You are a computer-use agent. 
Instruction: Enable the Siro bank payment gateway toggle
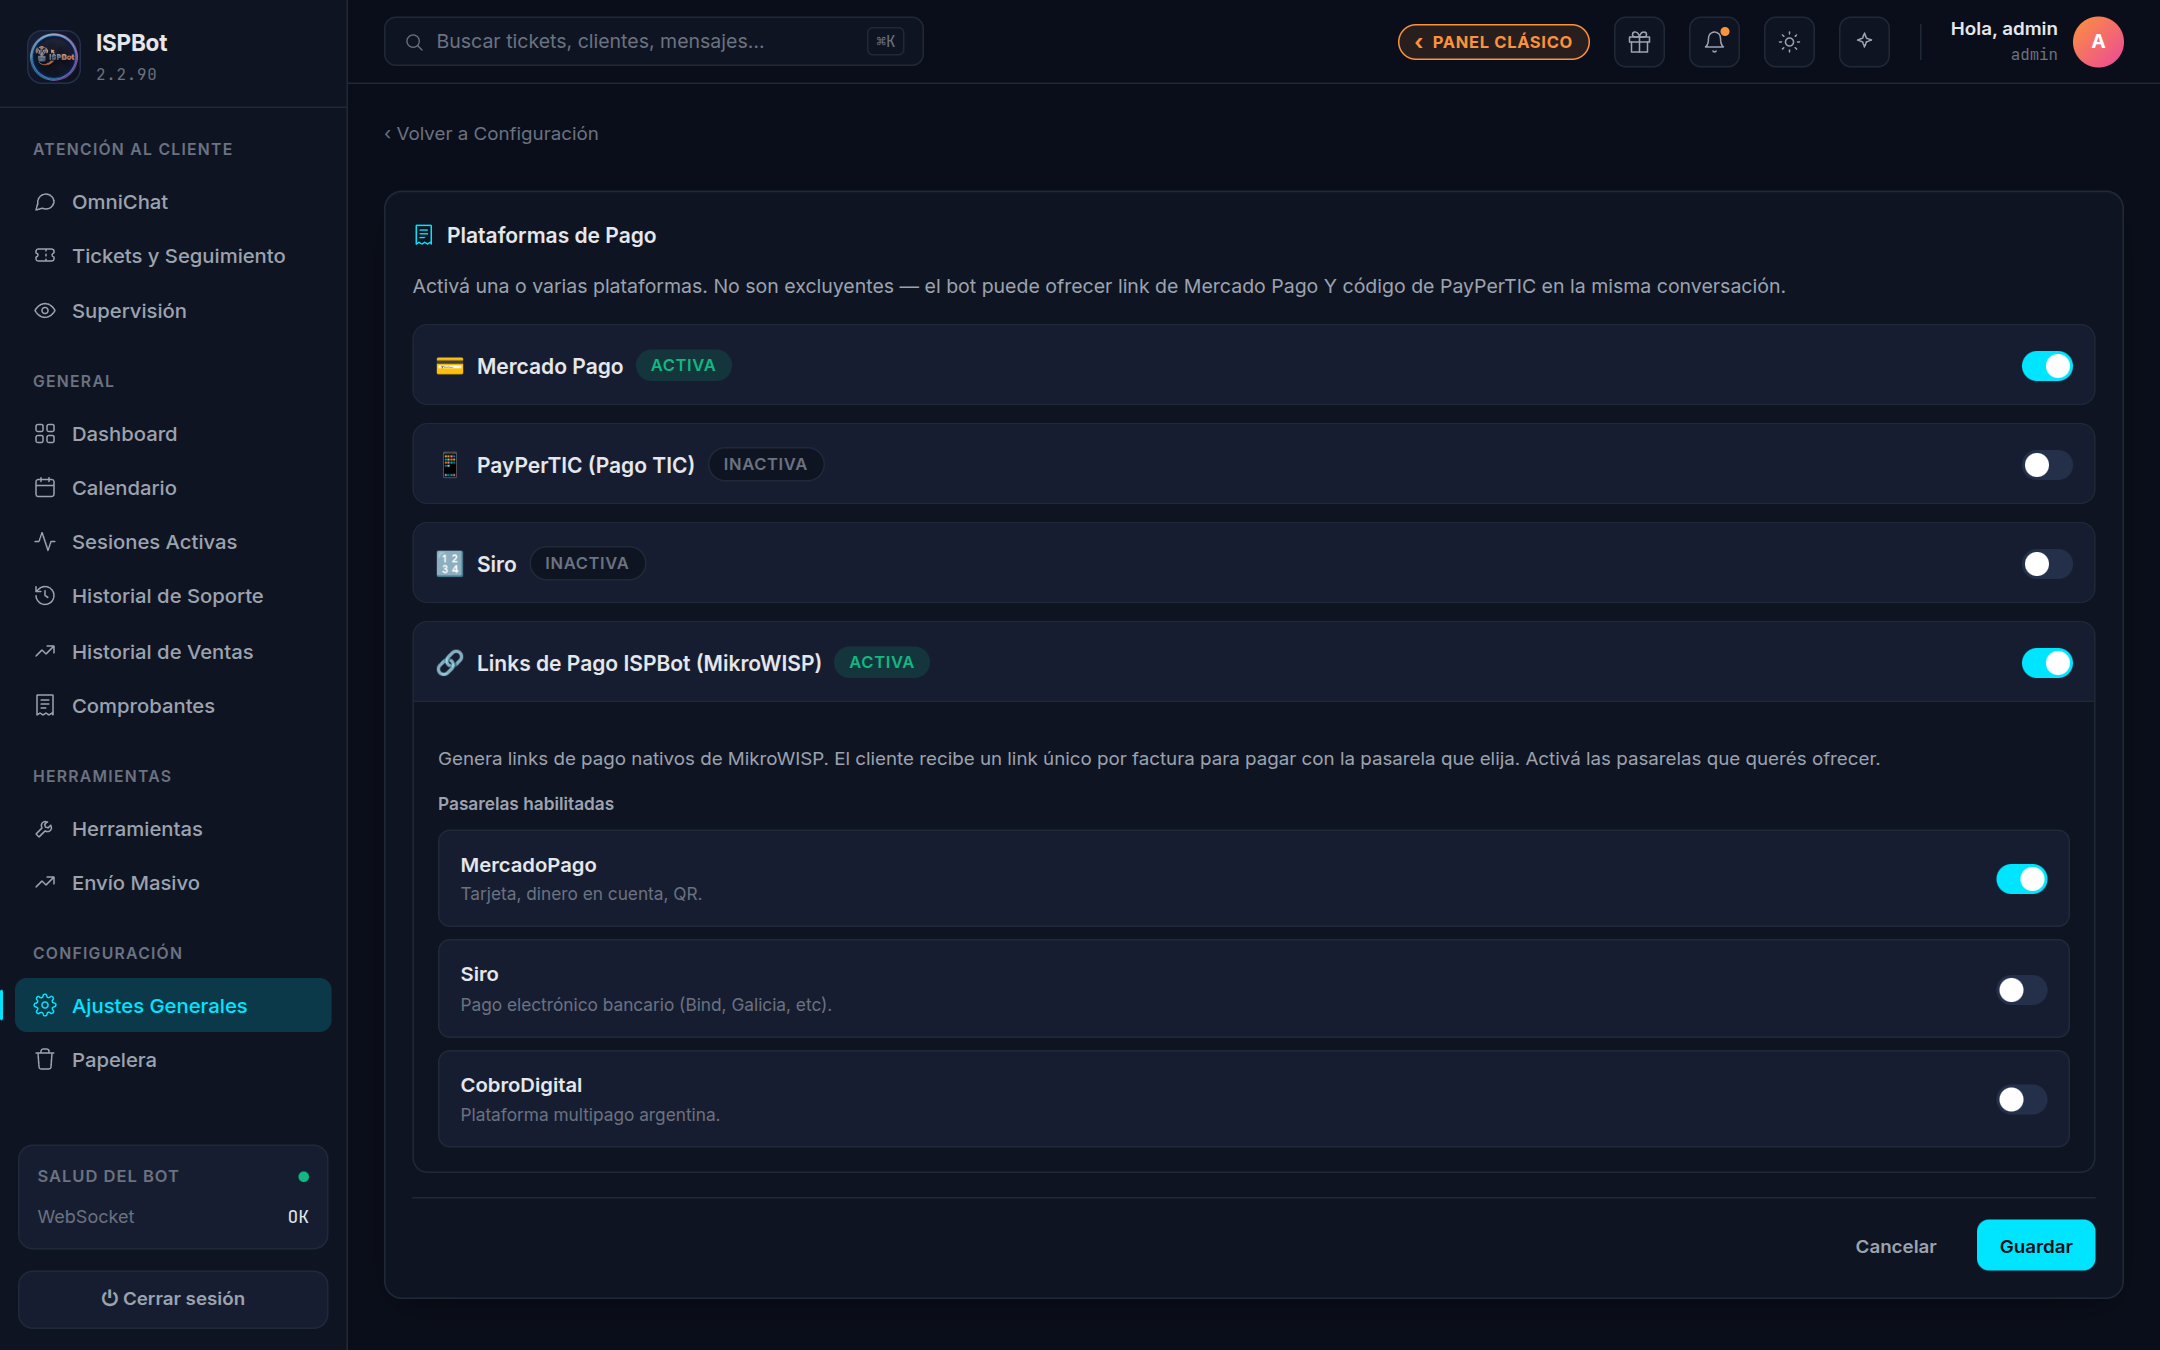2022,990
